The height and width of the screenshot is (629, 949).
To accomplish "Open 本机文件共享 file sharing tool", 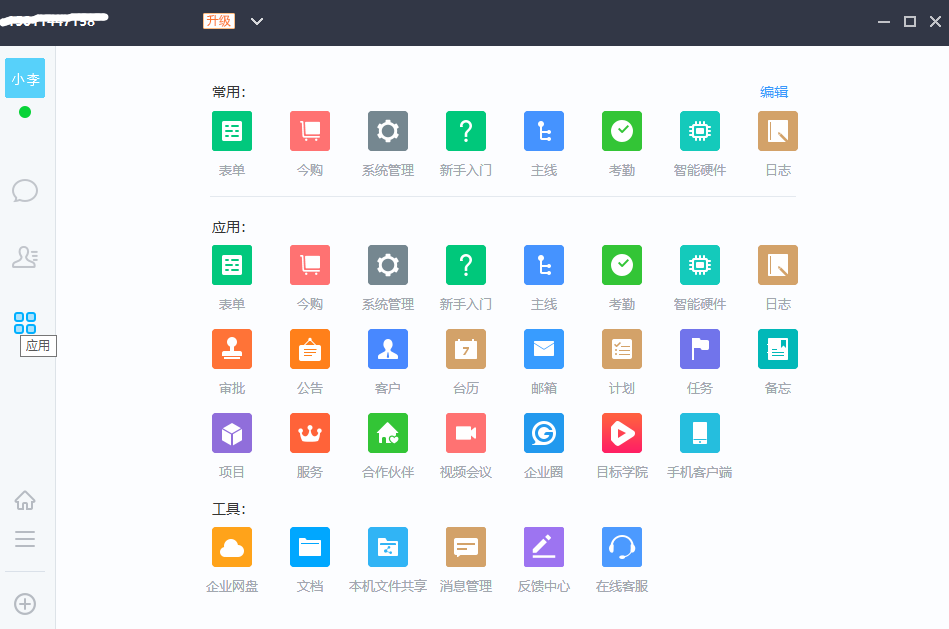I will pyautogui.click(x=387, y=547).
